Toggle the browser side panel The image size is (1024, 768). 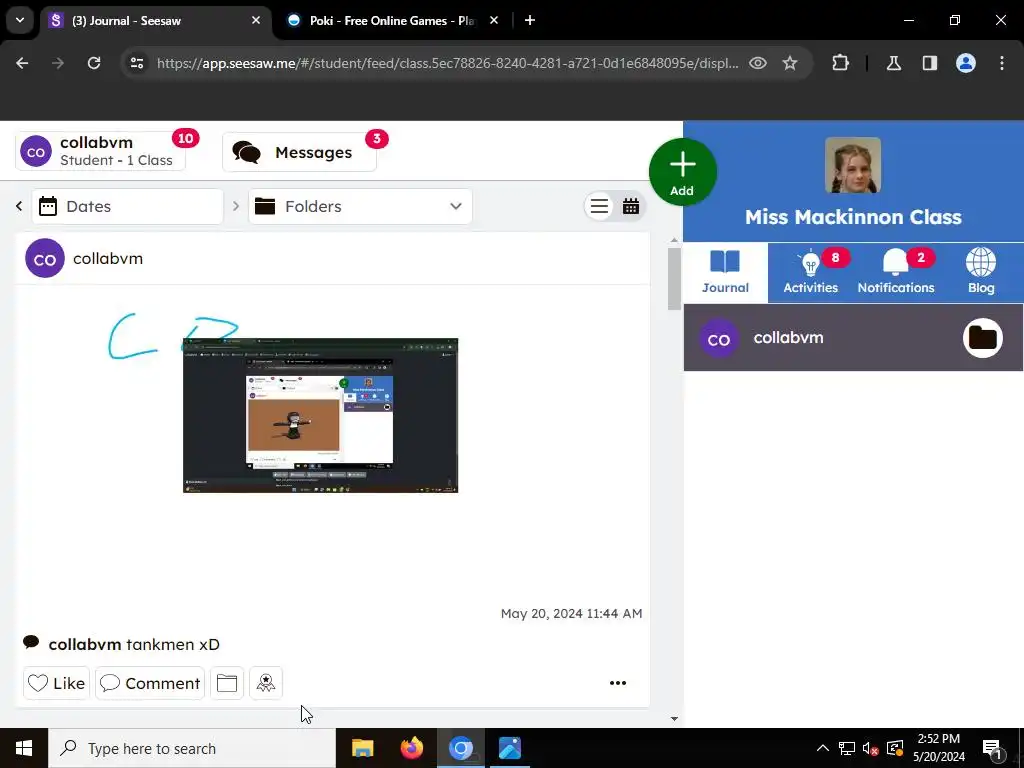(930, 63)
